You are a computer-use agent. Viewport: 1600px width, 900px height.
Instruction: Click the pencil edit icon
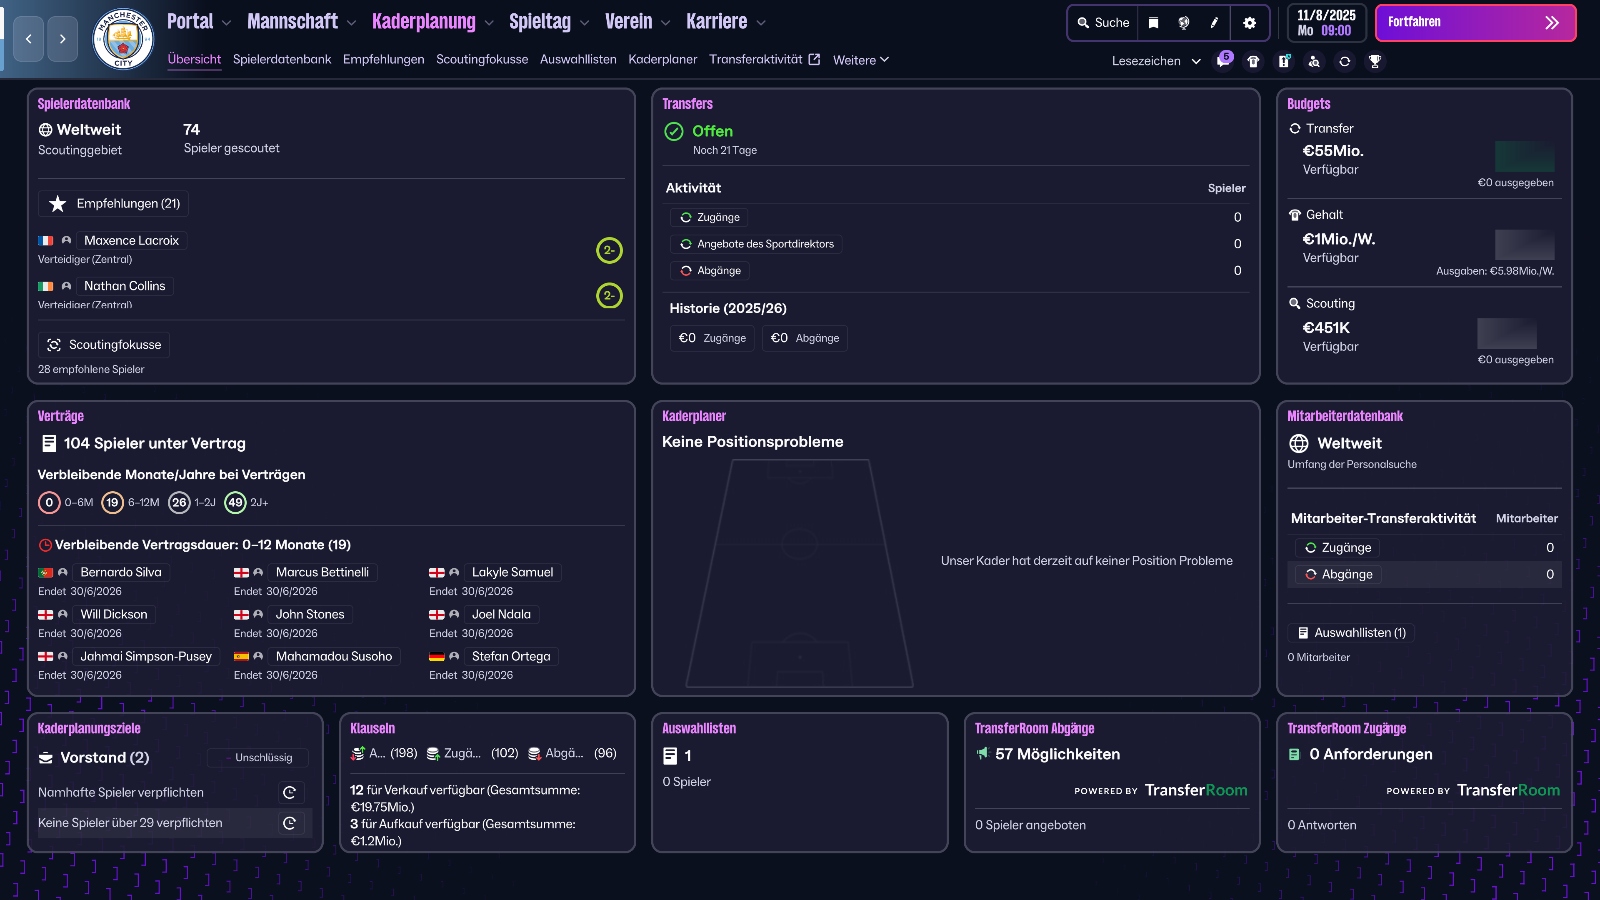(1214, 22)
